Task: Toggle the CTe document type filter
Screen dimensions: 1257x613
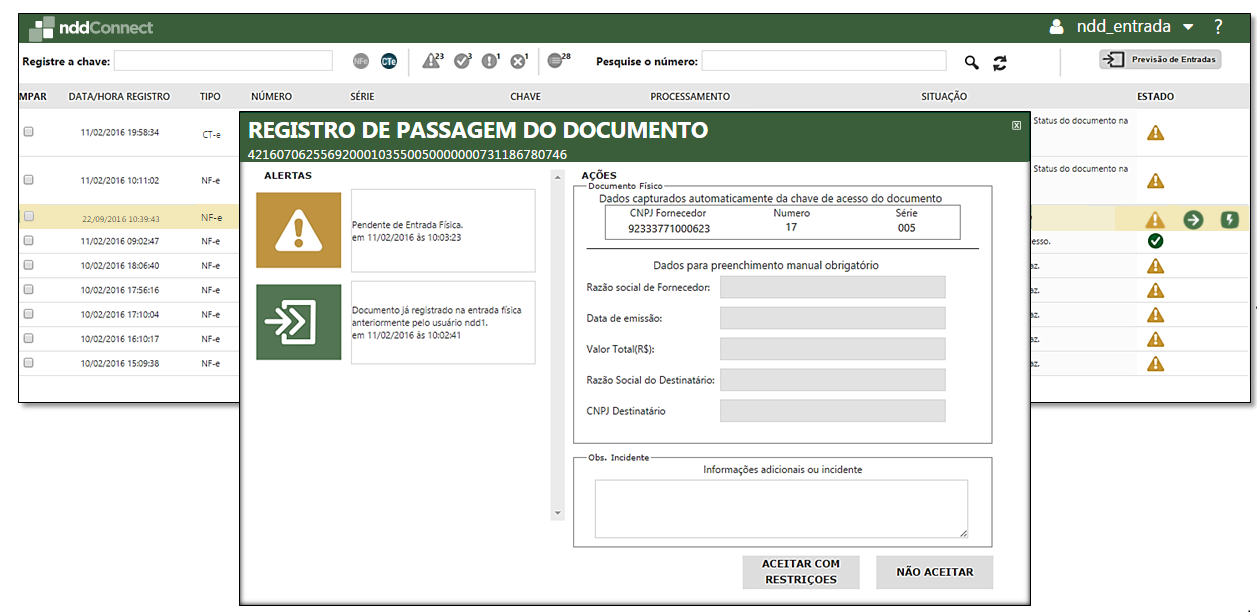Action: coord(389,62)
